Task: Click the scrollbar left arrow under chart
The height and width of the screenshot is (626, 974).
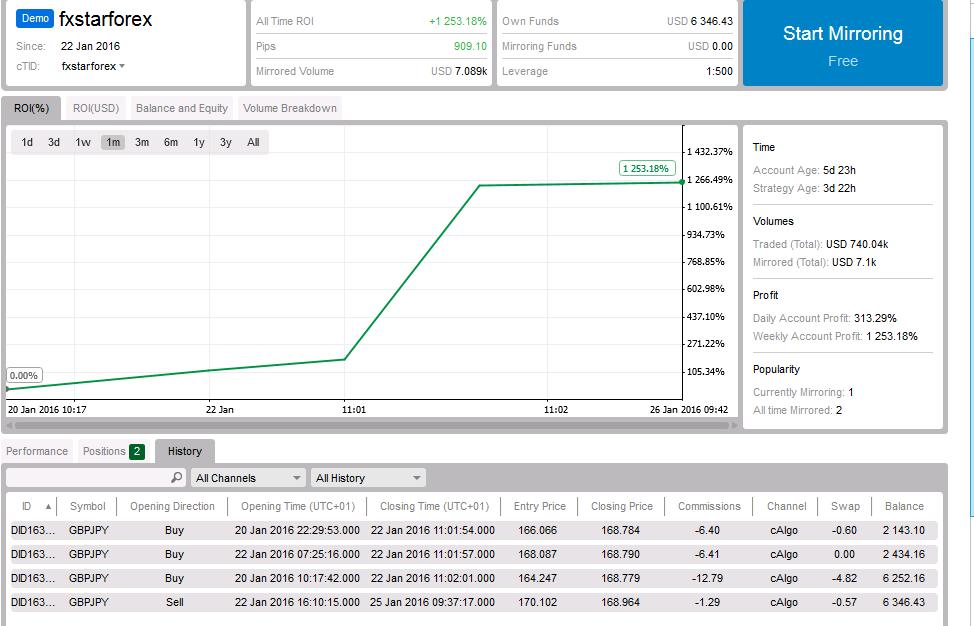Action: 9,425
